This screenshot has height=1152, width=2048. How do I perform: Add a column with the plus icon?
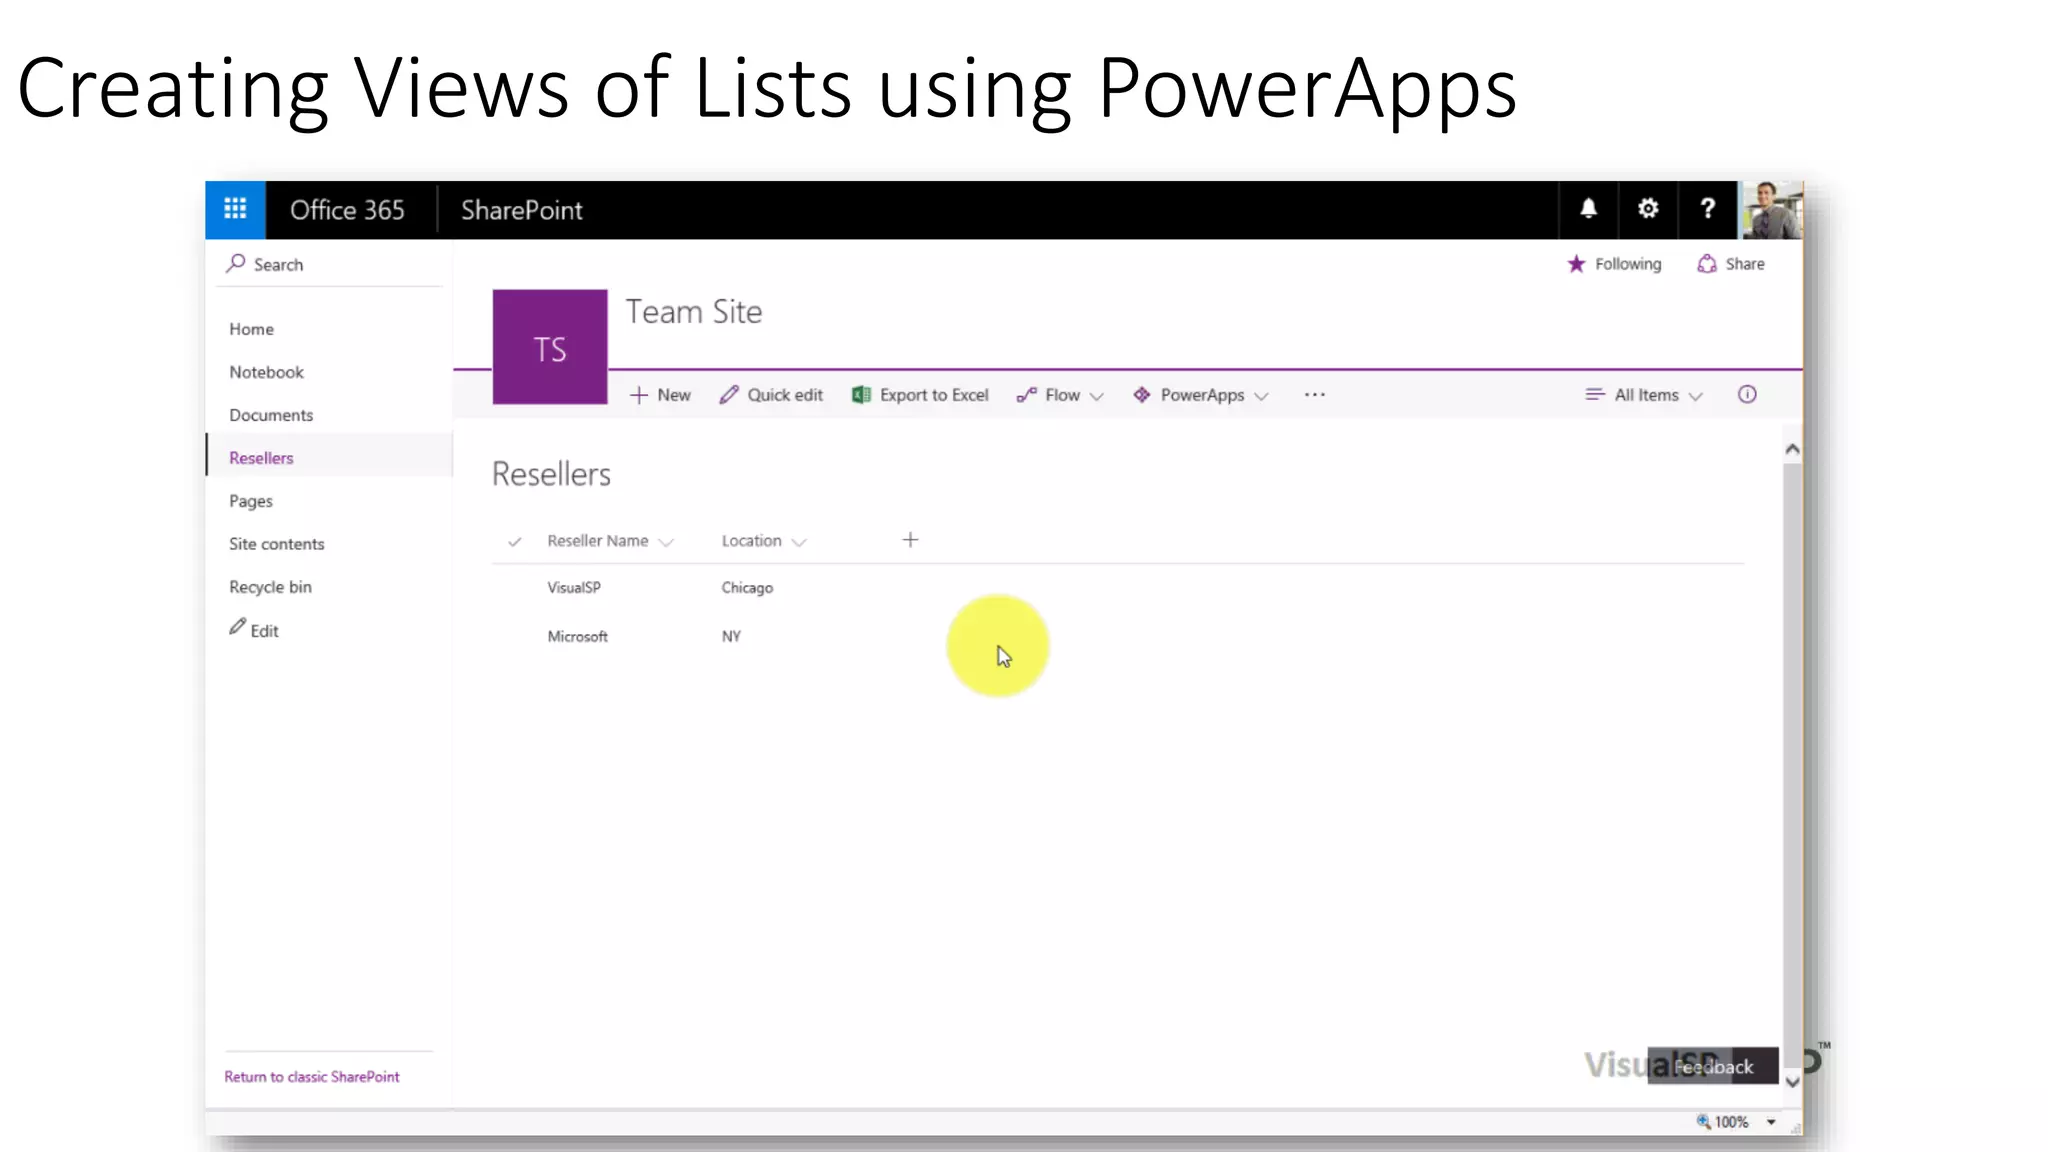coord(910,540)
